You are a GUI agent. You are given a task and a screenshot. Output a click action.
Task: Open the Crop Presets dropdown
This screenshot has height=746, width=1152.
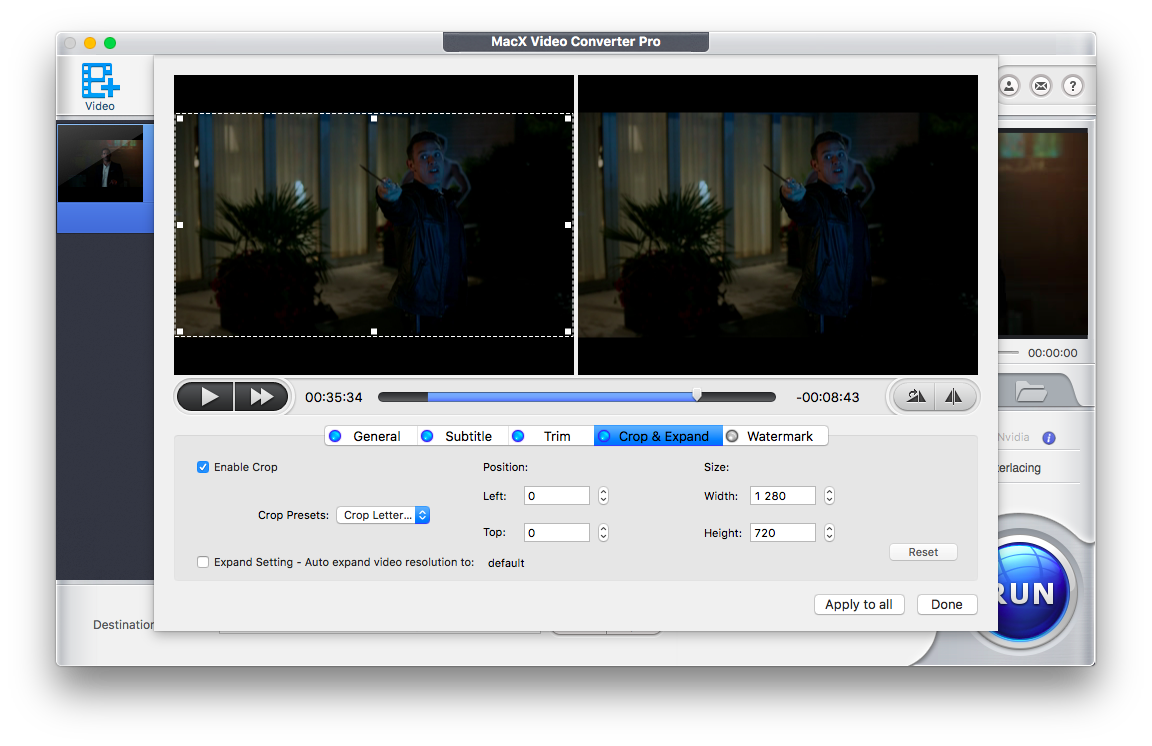pyautogui.click(x=383, y=515)
